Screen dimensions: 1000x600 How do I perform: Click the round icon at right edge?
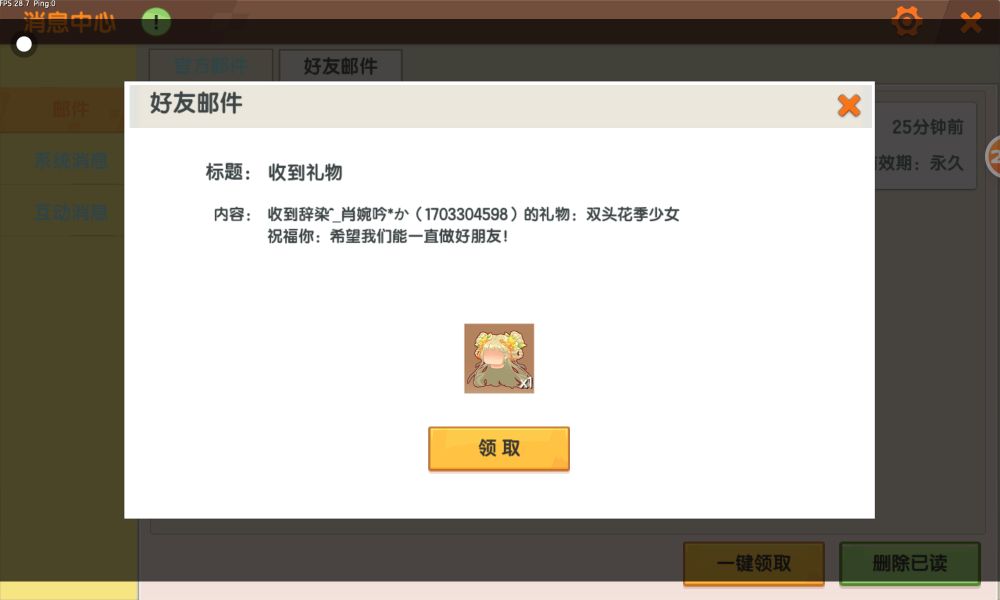tap(993, 157)
